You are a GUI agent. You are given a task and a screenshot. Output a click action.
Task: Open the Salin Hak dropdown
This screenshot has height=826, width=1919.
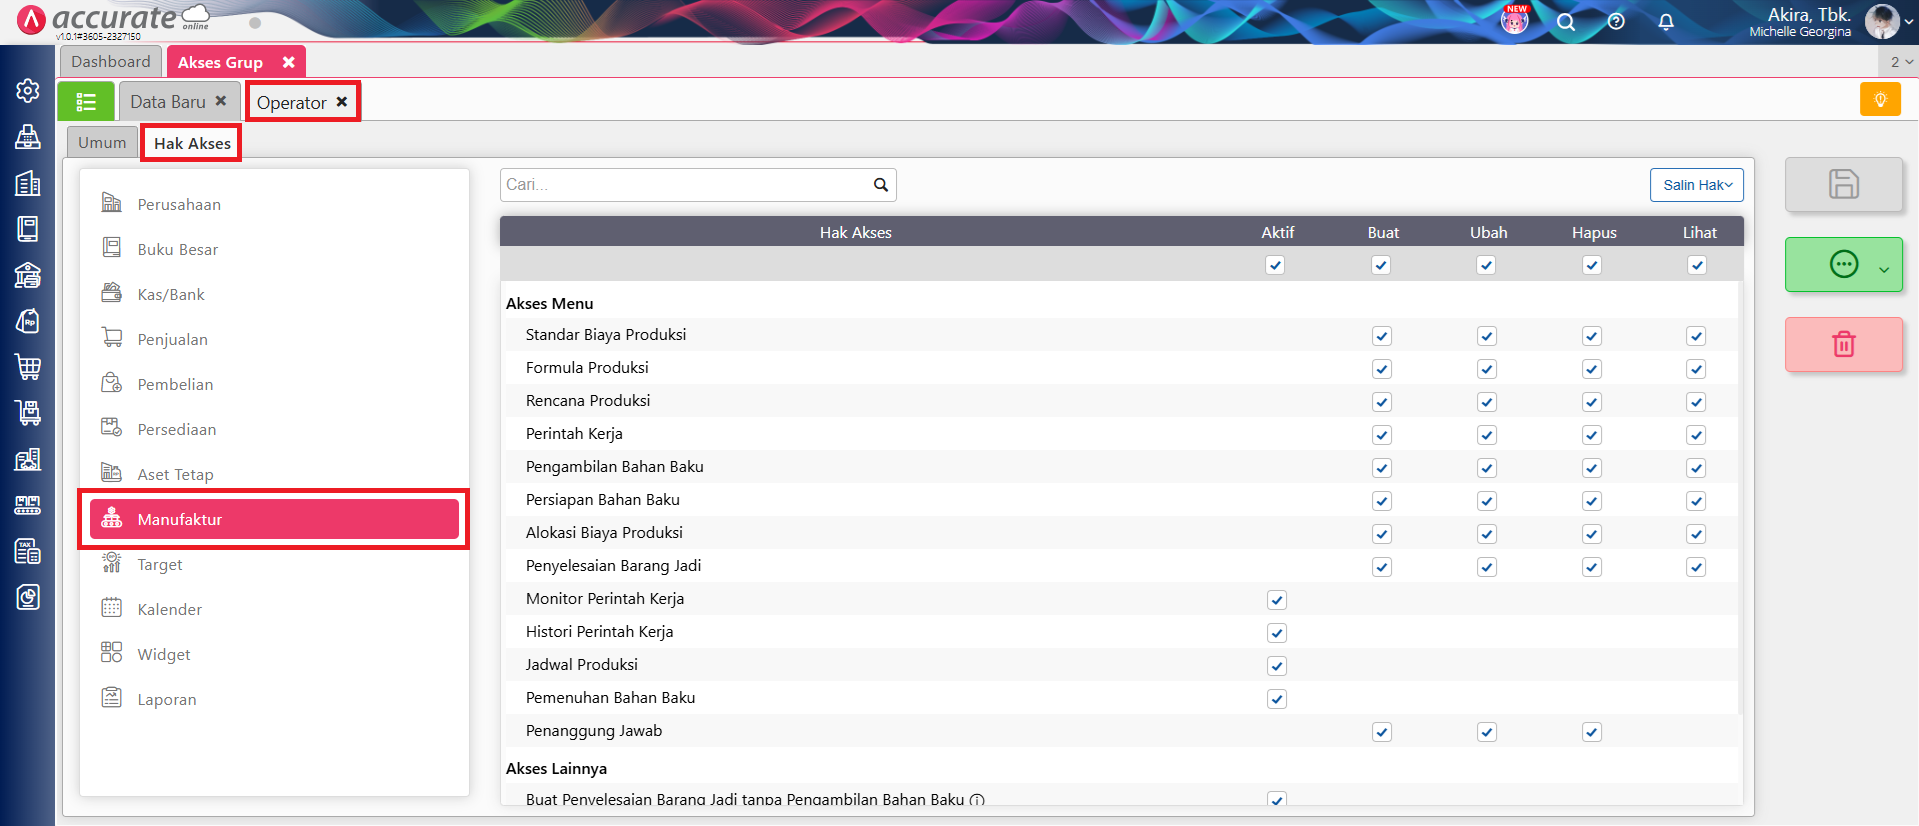(1696, 185)
